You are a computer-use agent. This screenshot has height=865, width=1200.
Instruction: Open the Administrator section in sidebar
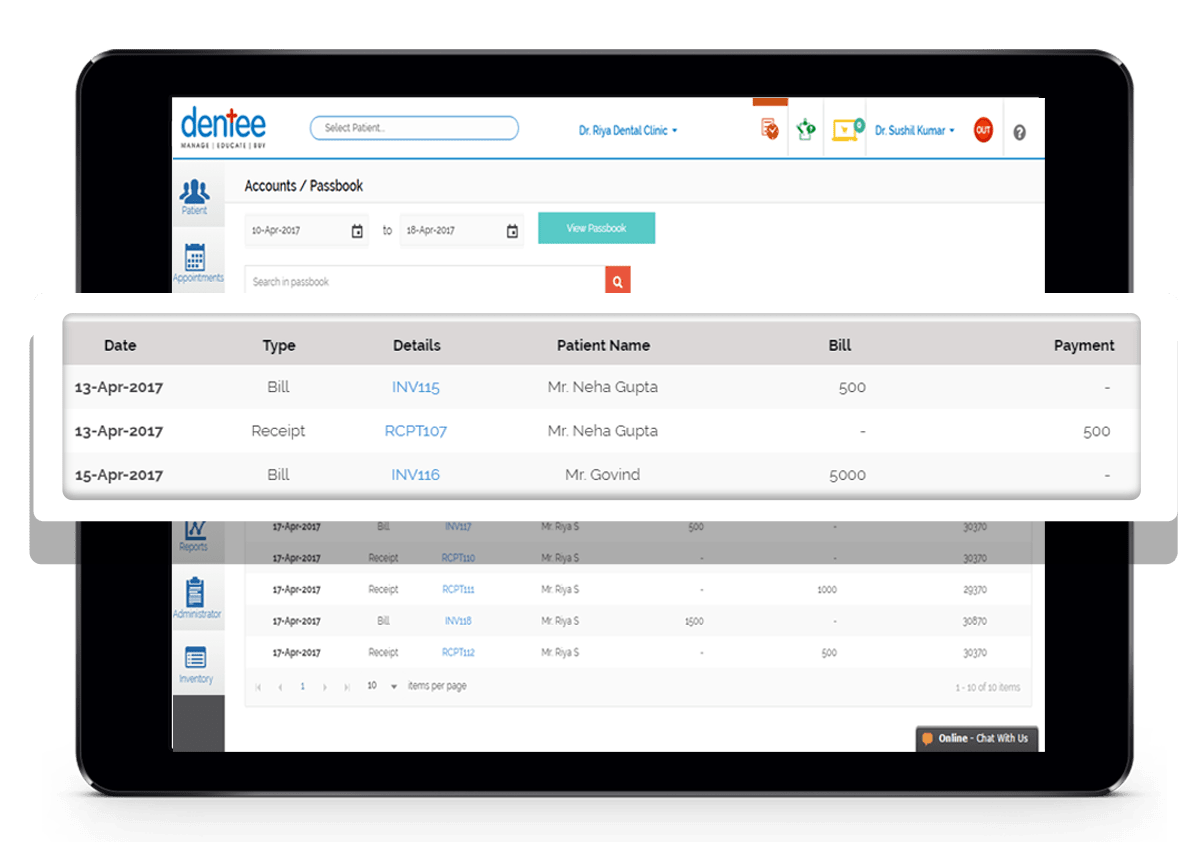pos(196,598)
